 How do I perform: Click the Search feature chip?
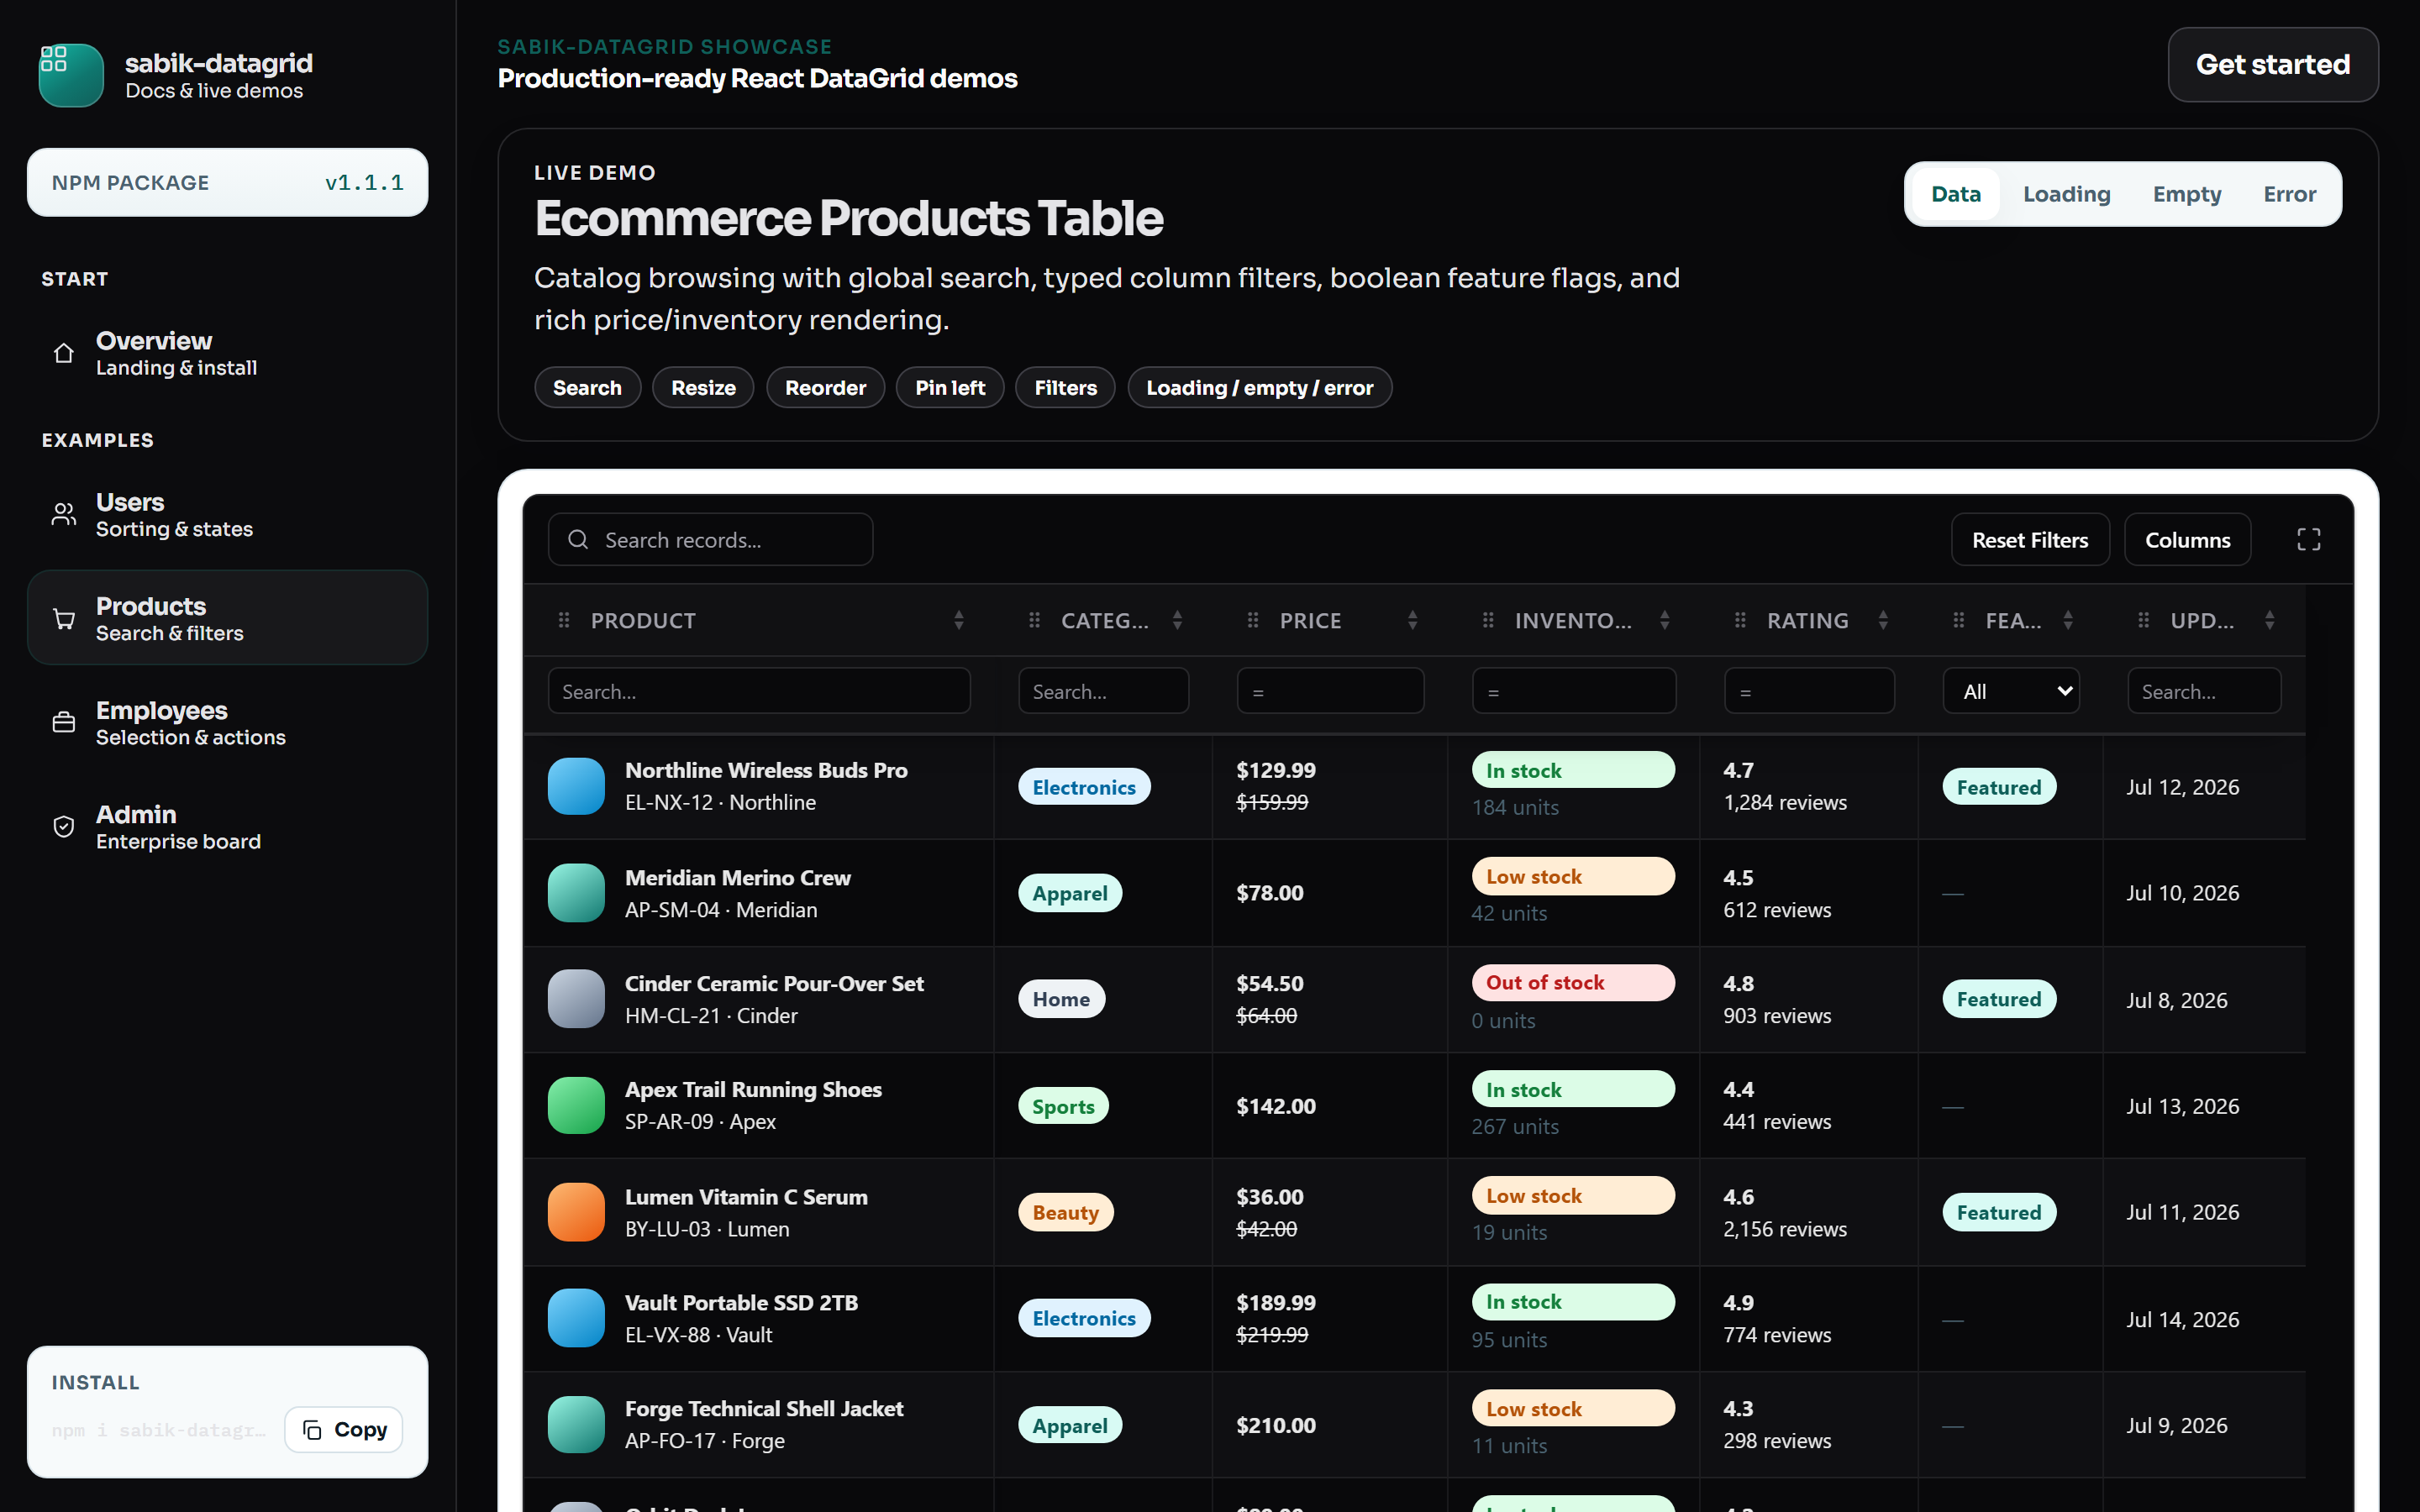(587, 387)
